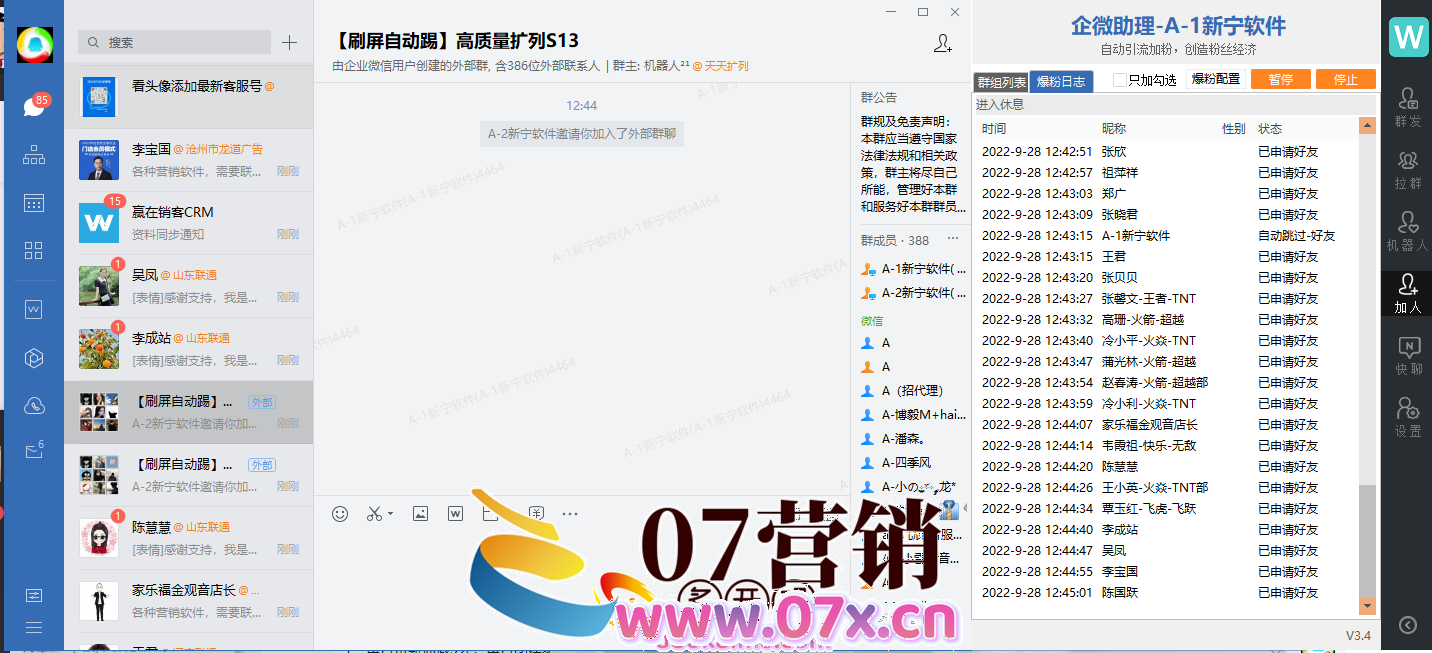
Task: Click the W file-style icon in left sidebar
Action: 34,310
